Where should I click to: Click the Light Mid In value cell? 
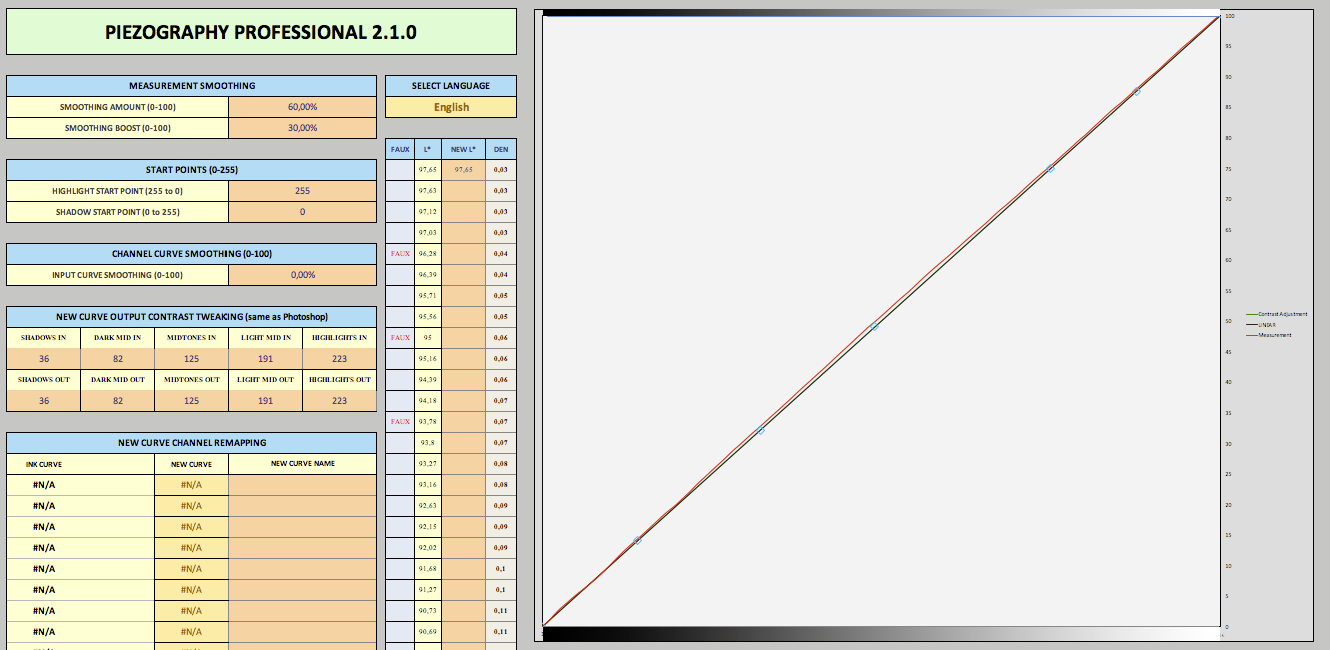click(x=265, y=359)
